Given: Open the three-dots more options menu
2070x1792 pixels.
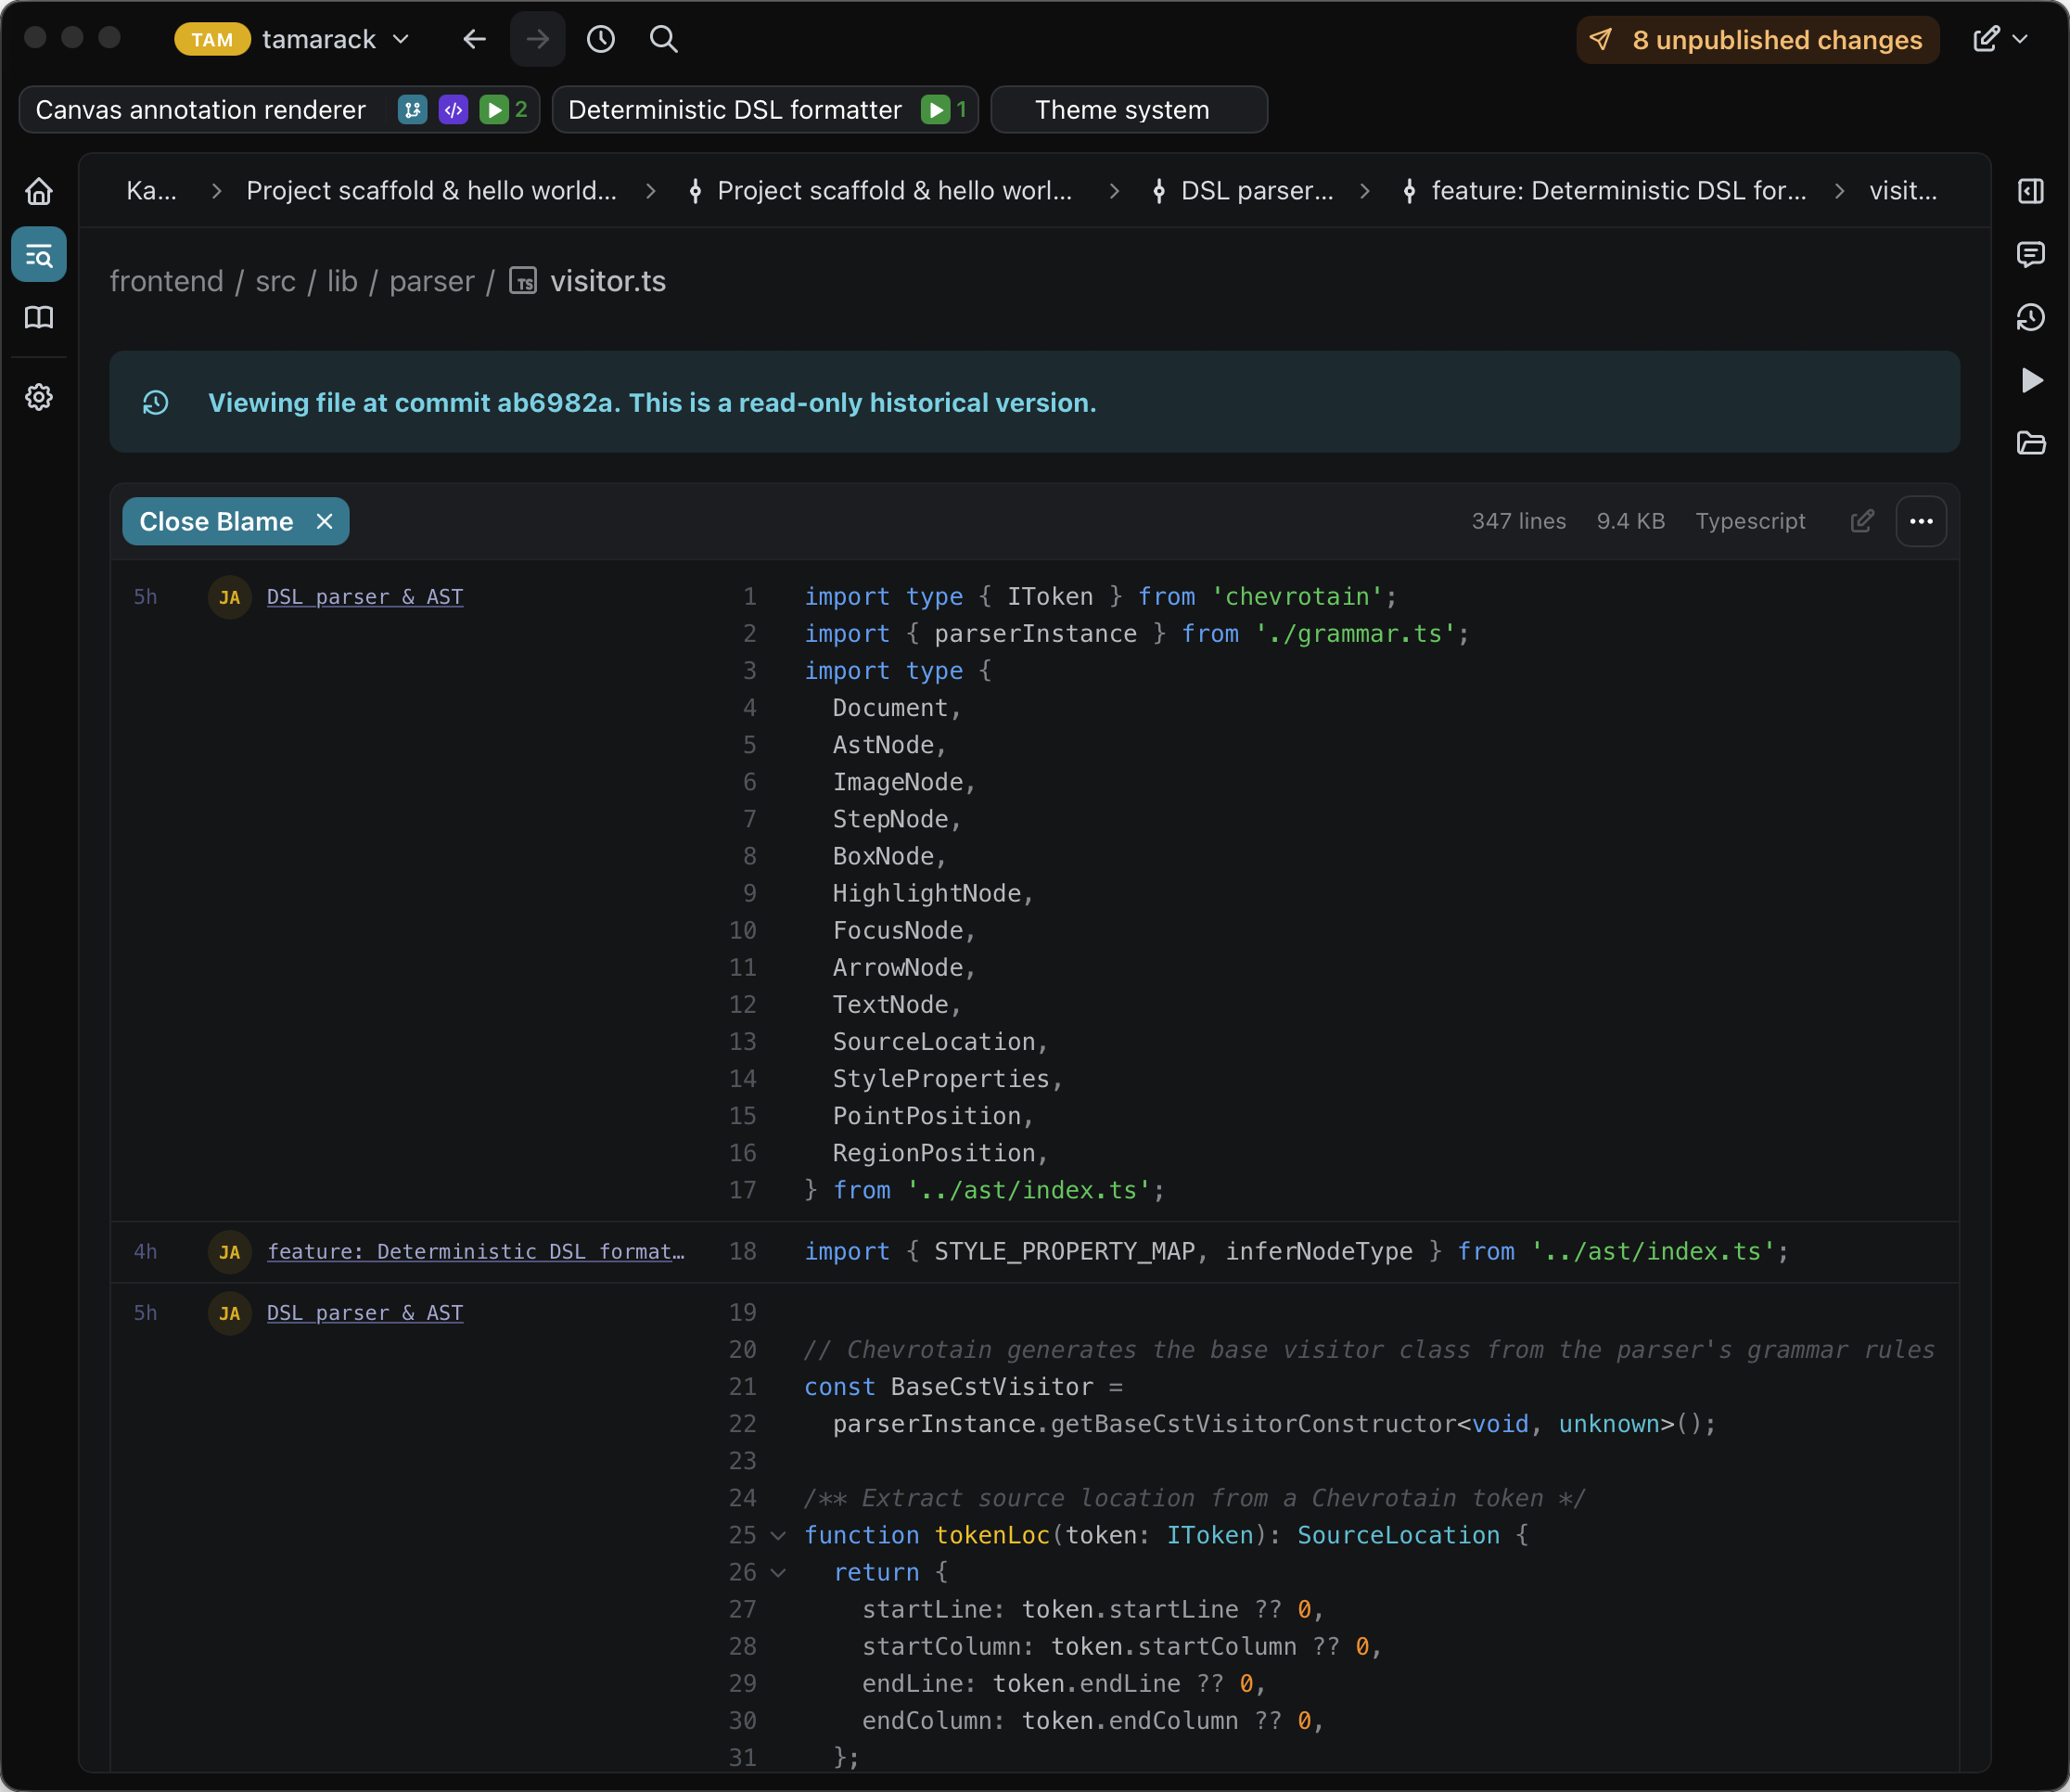Looking at the screenshot, I should 1920,521.
